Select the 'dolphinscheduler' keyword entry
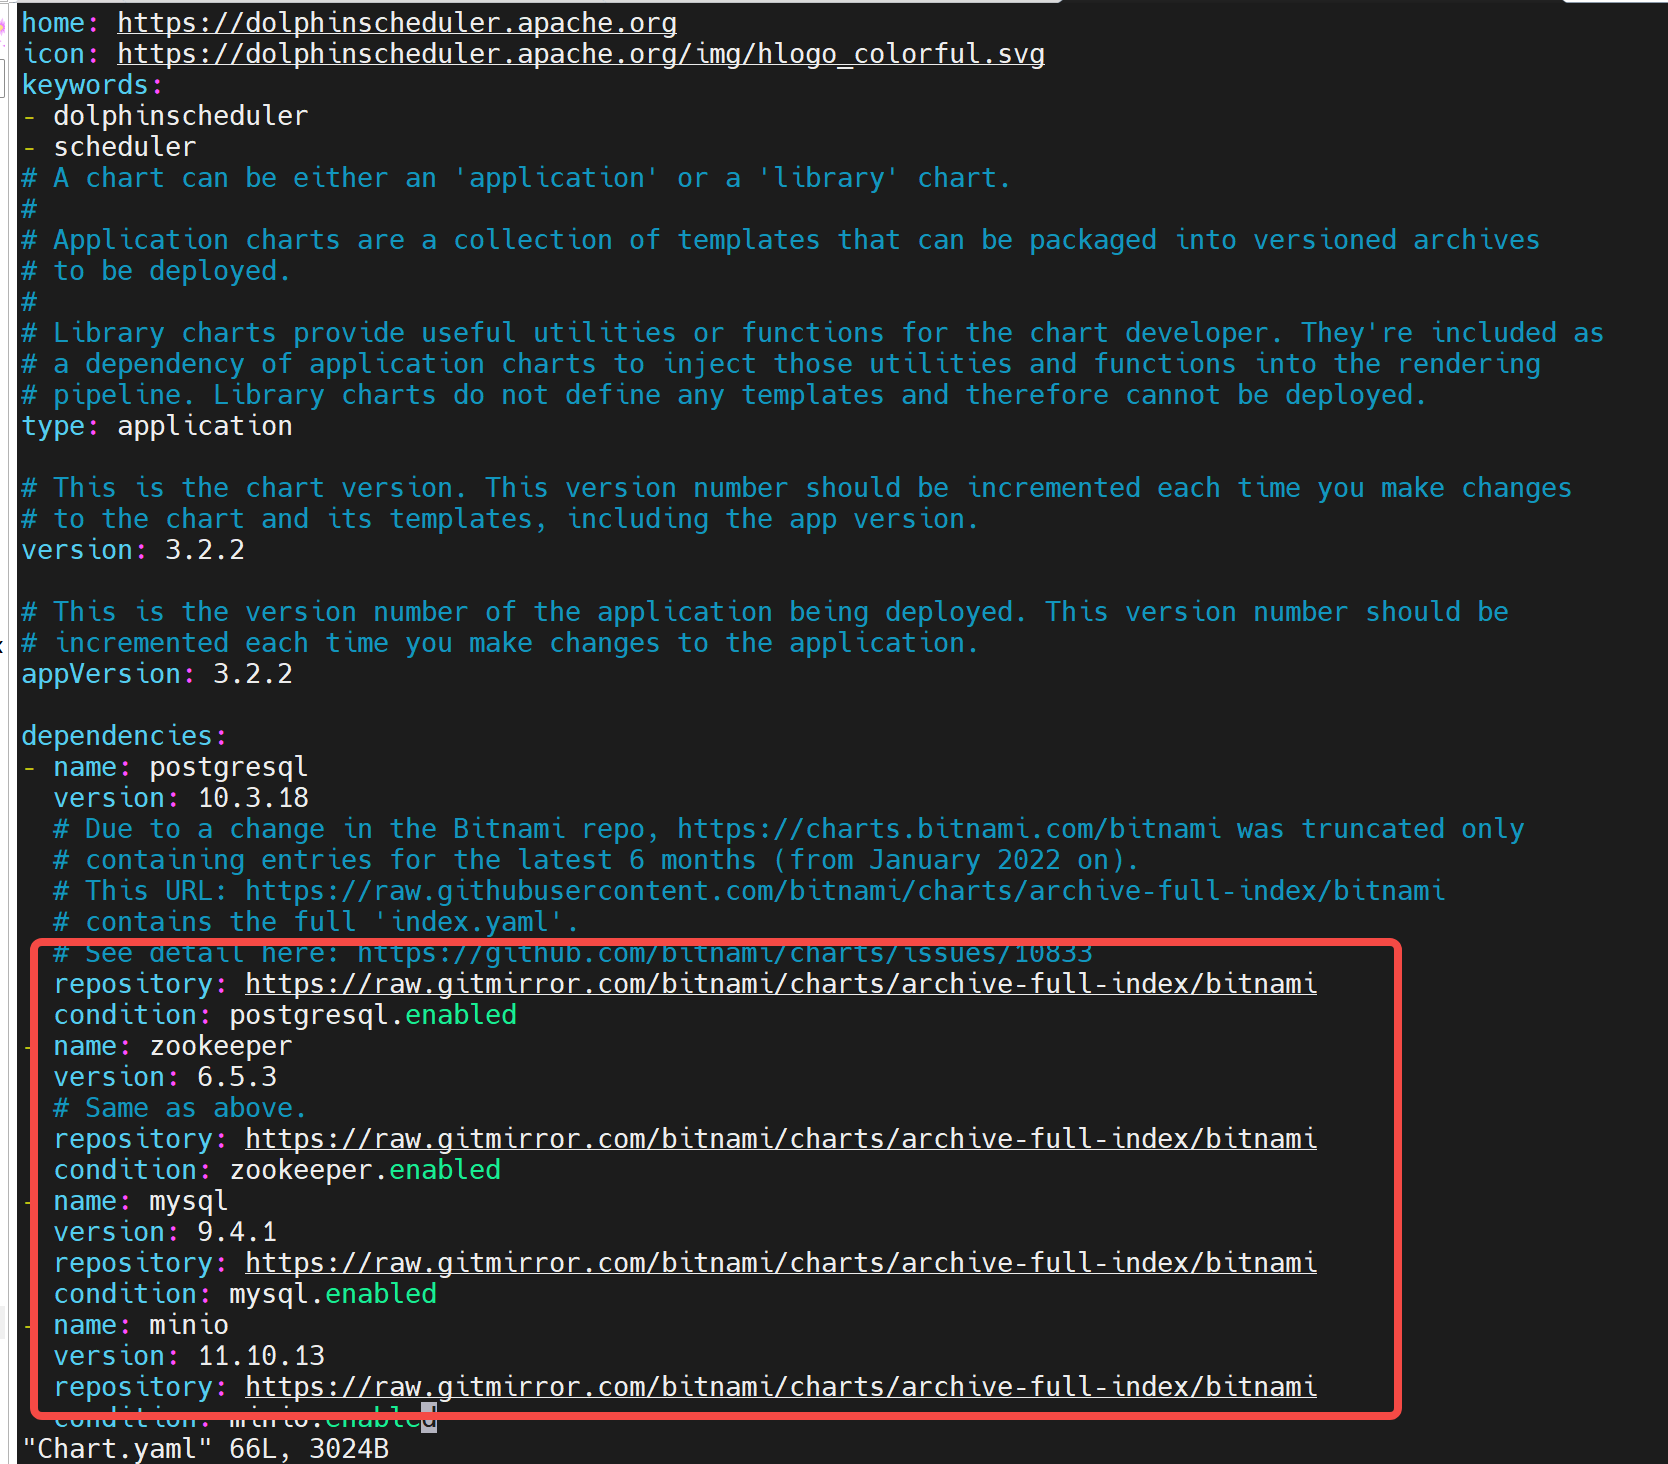 tap(181, 116)
